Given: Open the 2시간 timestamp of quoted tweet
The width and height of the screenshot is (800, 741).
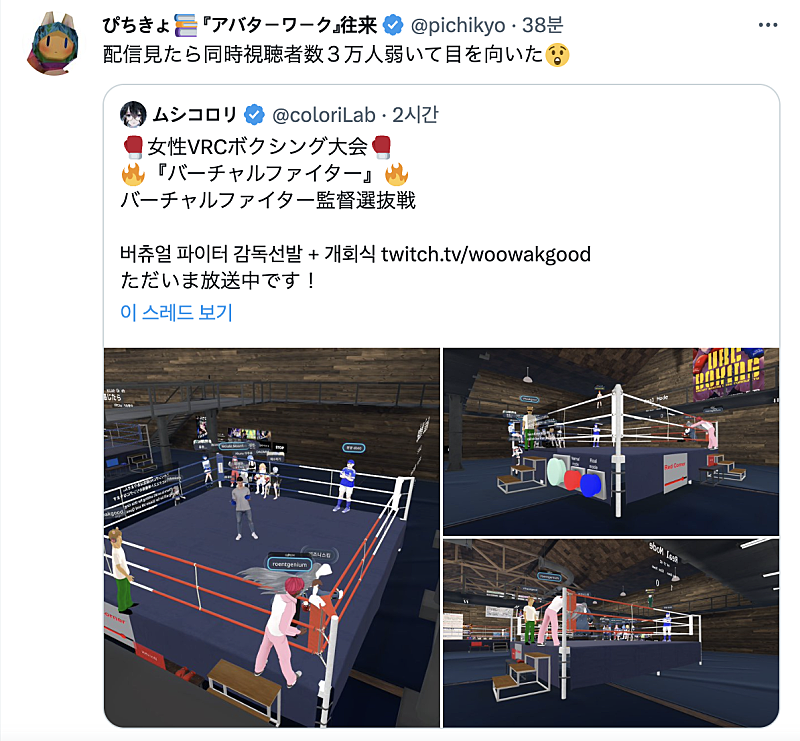Looking at the screenshot, I should pos(415,115).
